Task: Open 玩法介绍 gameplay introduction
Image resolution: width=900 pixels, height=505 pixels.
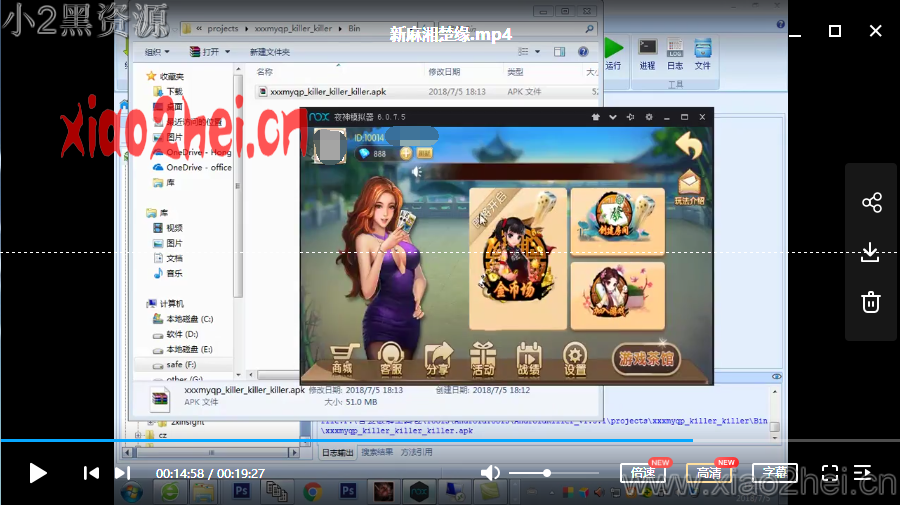Action: (x=689, y=188)
